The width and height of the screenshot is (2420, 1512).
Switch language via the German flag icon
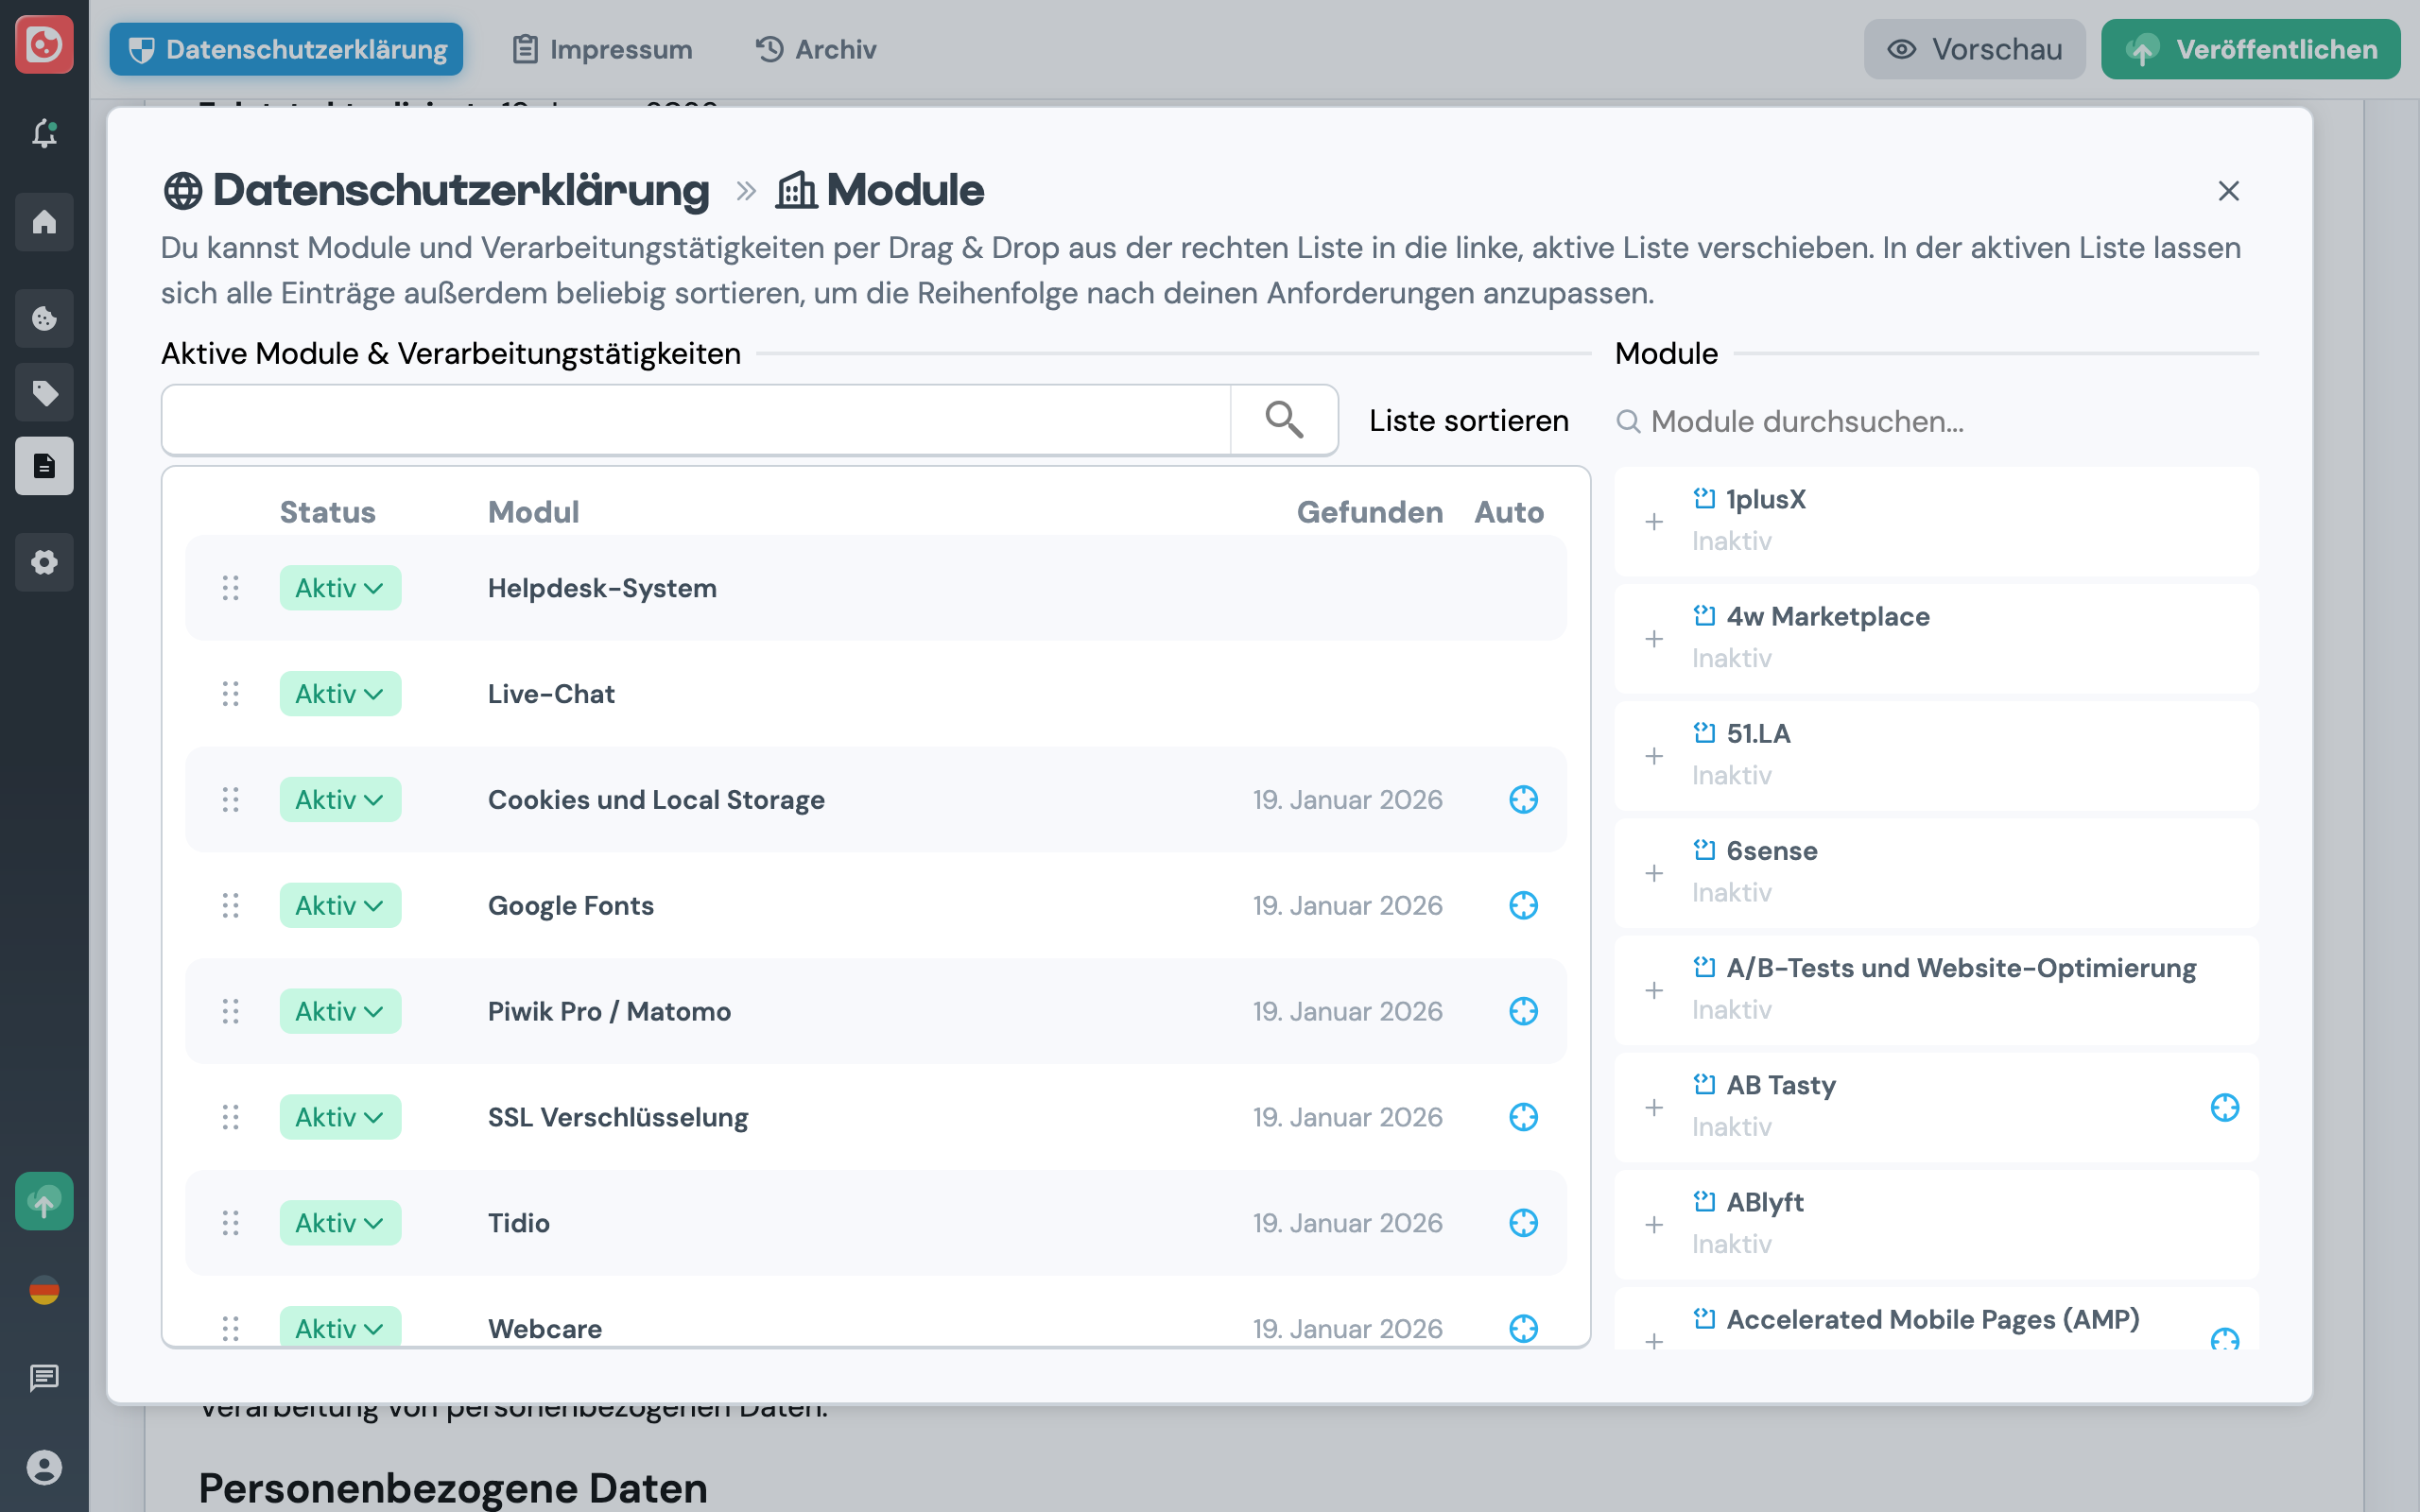(x=44, y=1290)
